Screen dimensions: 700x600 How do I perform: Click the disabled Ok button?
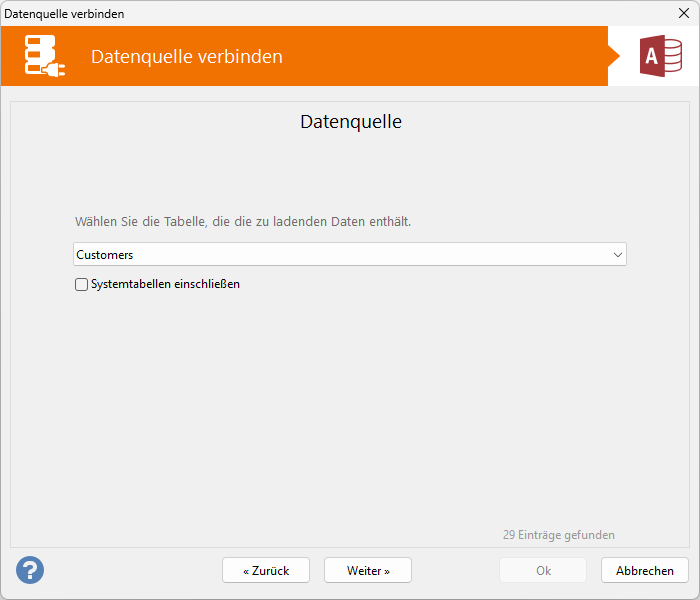pyautogui.click(x=543, y=570)
